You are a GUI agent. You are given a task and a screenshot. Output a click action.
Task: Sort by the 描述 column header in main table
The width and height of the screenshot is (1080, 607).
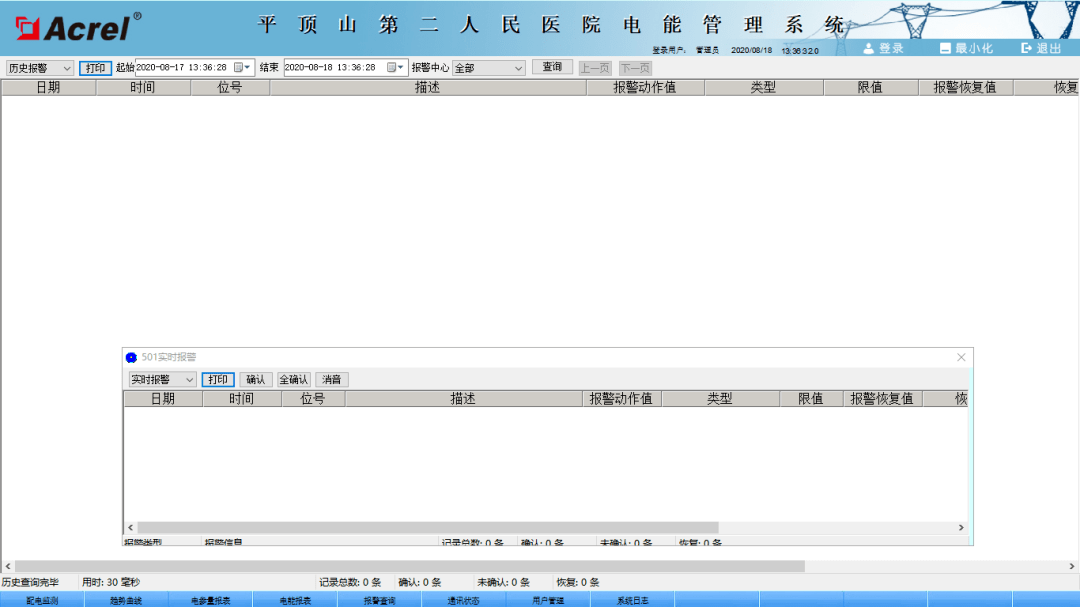427,88
